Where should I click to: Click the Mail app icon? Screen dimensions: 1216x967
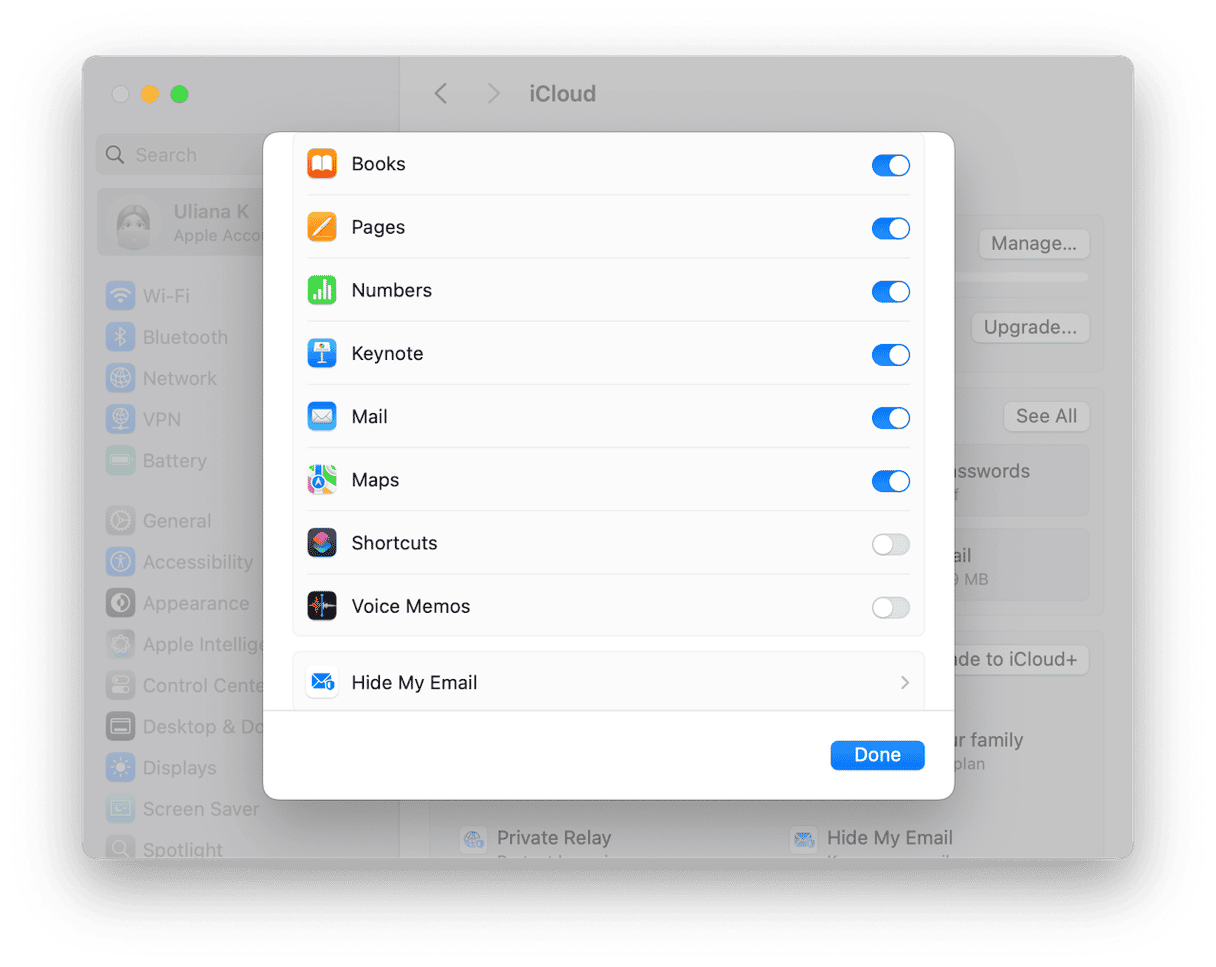[322, 416]
